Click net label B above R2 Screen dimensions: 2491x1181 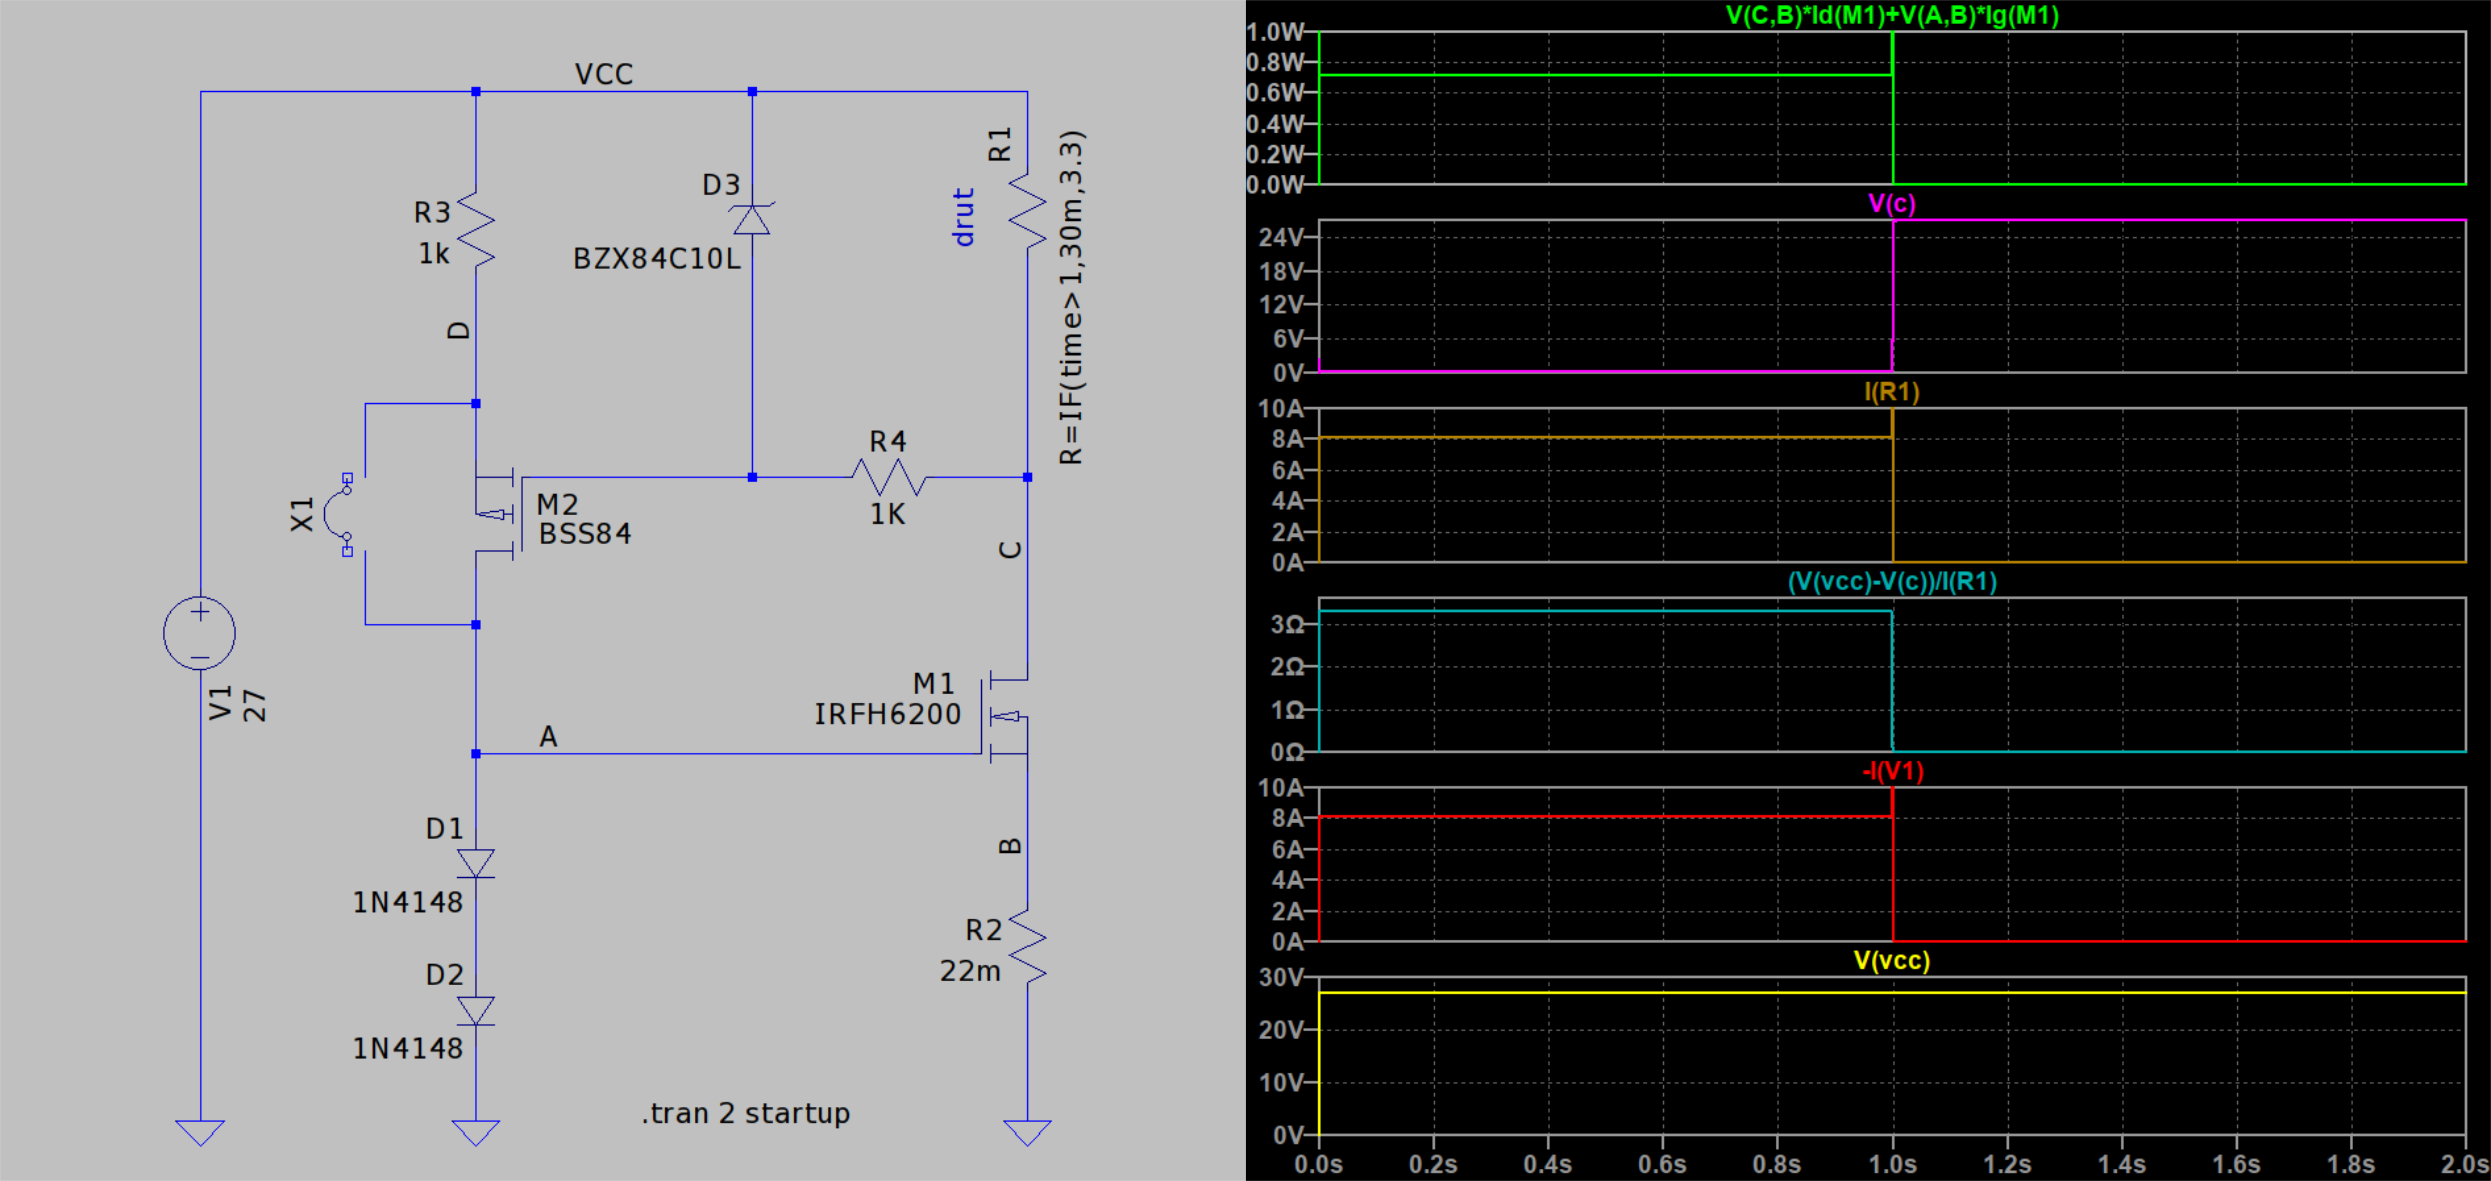(1010, 846)
